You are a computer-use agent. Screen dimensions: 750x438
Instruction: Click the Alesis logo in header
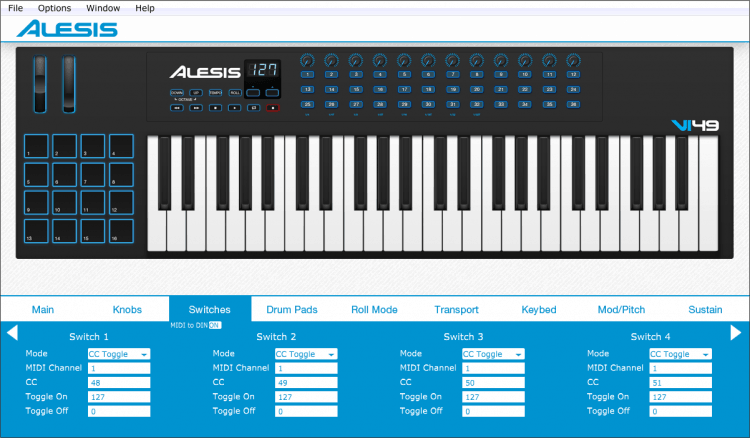point(67,29)
